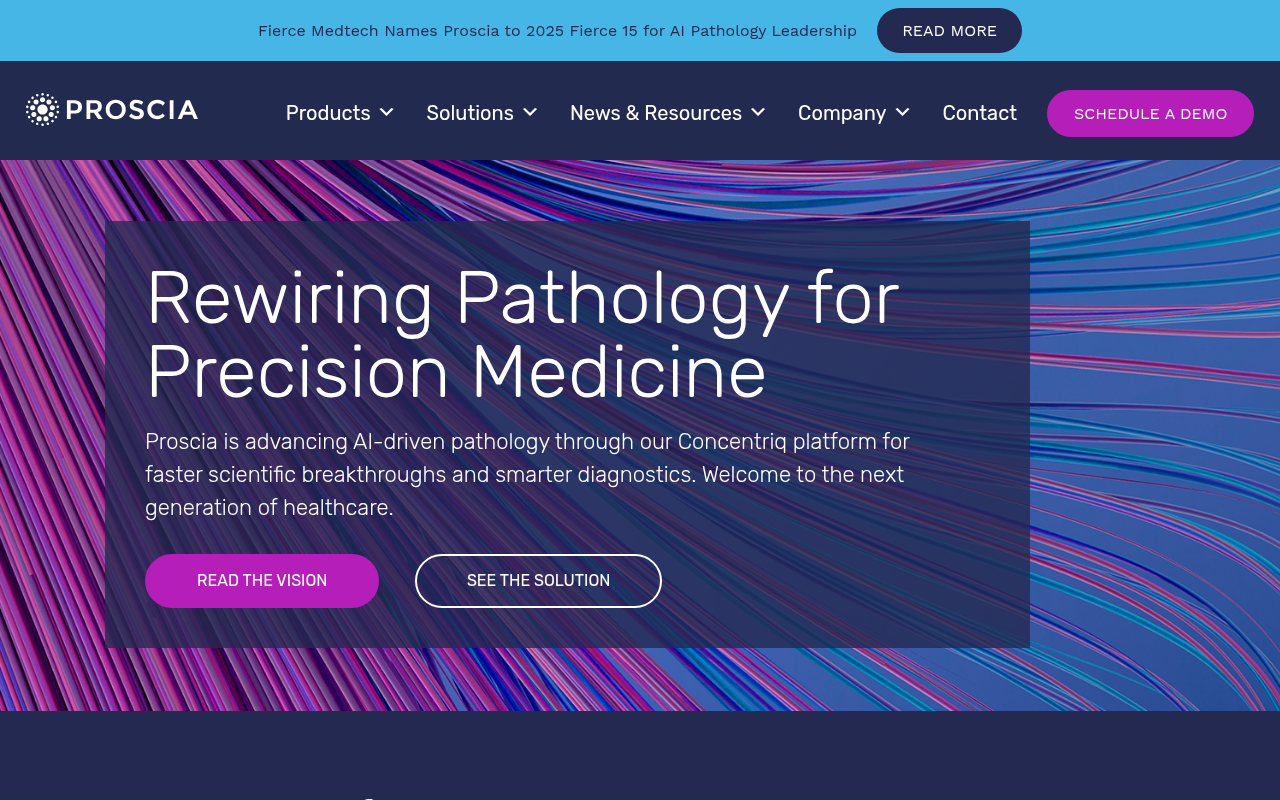Click the hero description paragraph text
Image resolution: width=1280 pixels, height=800 pixels.
tap(527, 474)
